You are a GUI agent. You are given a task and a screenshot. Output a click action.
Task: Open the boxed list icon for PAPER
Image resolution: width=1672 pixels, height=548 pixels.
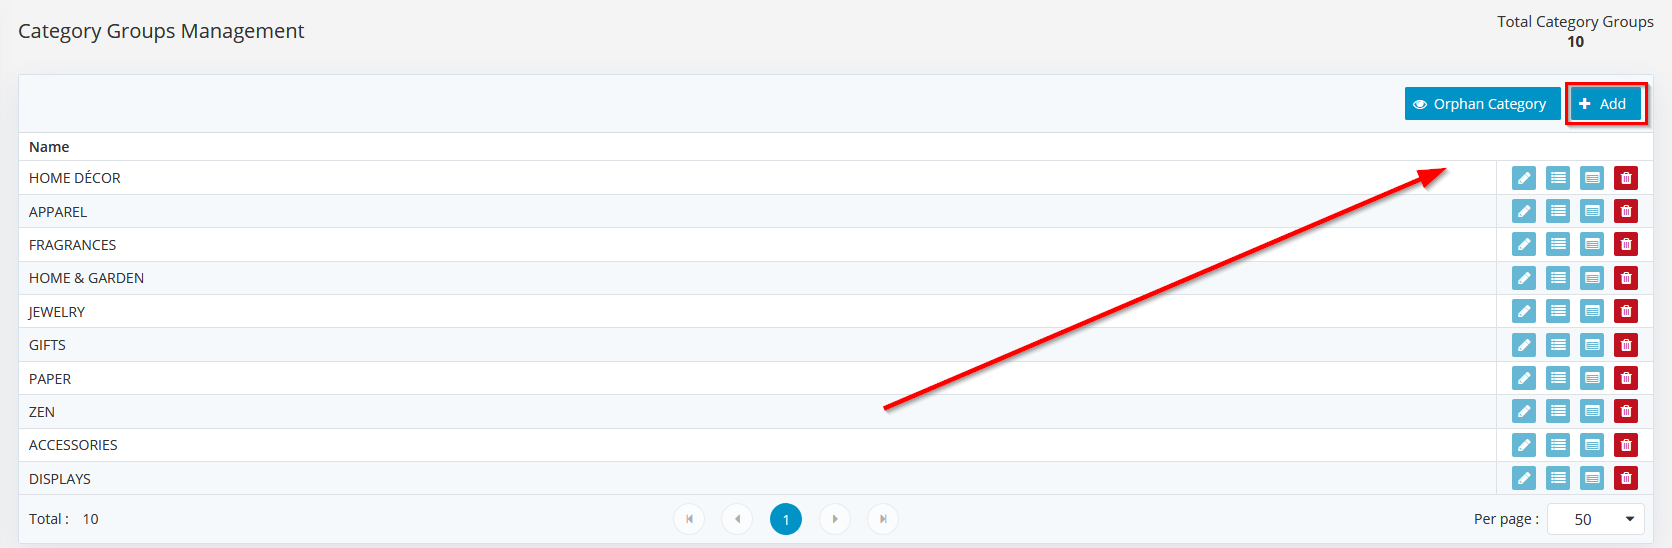(x=1592, y=378)
